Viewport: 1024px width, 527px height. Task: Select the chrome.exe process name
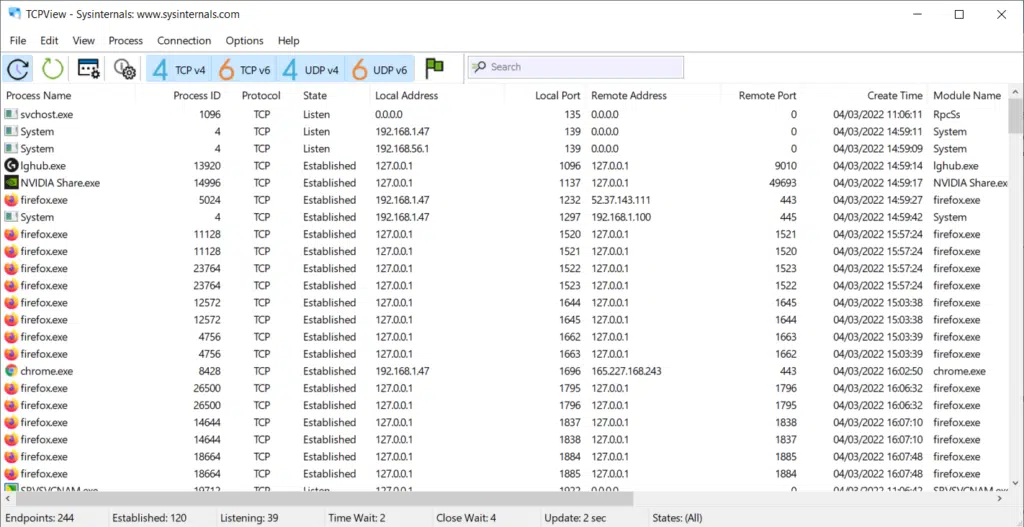46,371
